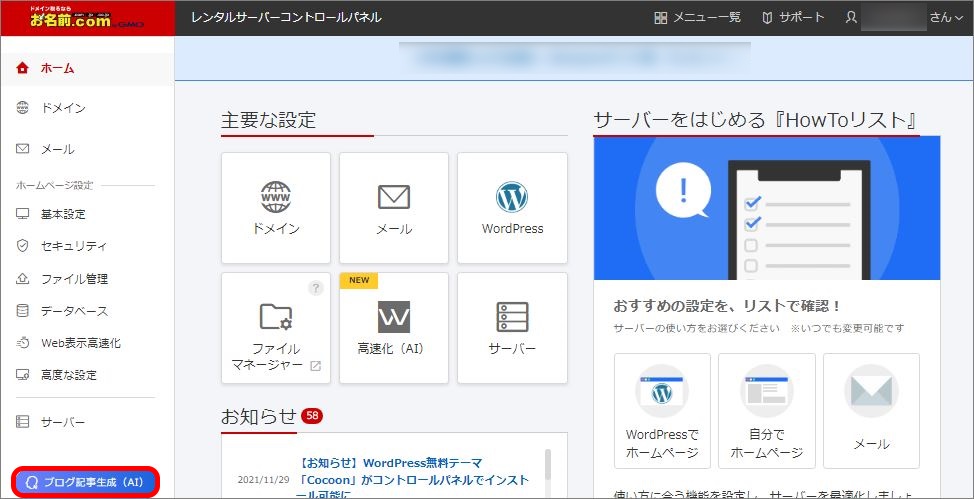Image resolution: width=974 pixels, height=499 pixels.
Task: Click the webpage layout icon for 自分でホームページ
Action: pos(767,391)
